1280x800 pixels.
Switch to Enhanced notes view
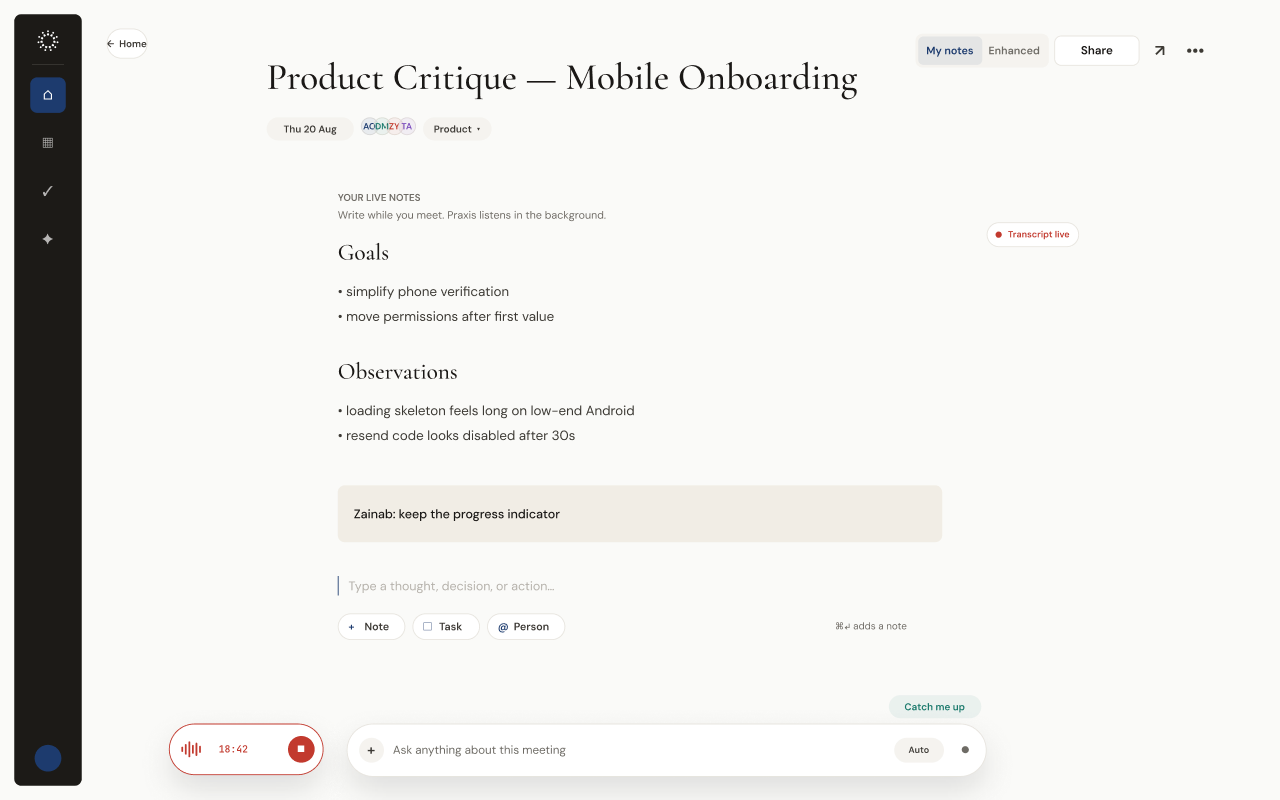click(1014, 51)
